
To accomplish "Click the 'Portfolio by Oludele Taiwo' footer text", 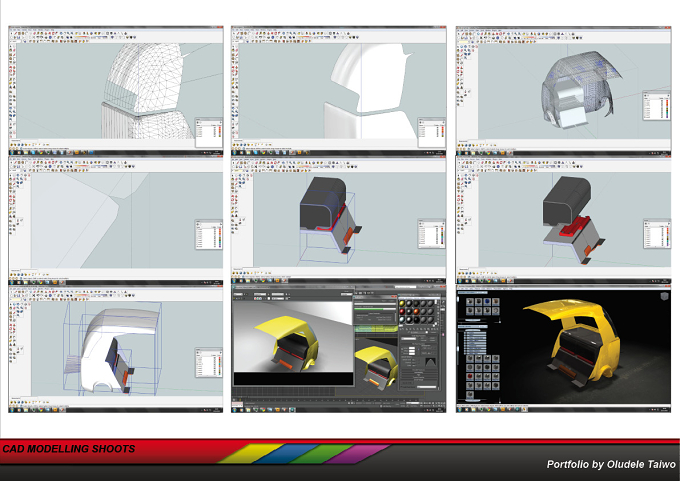I will pos(611,465).
